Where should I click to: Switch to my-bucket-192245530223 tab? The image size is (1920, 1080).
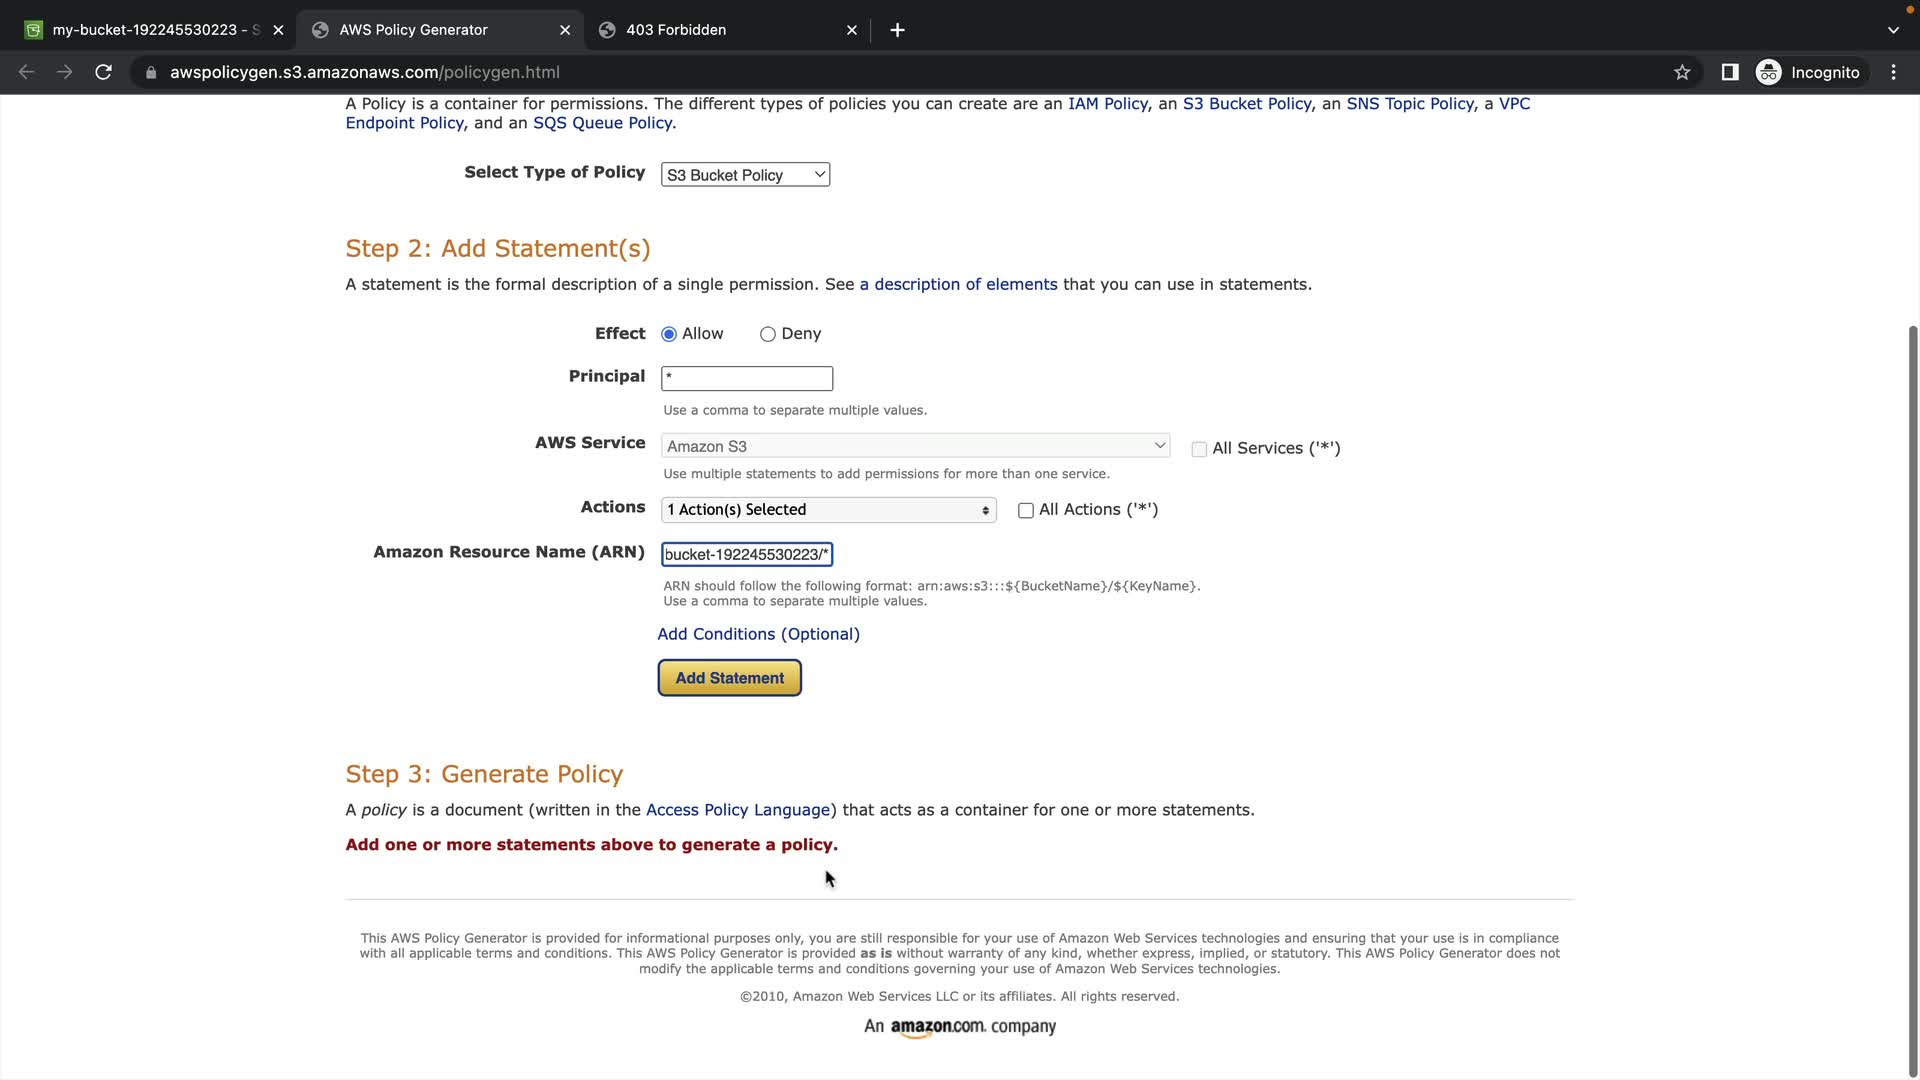pyautogui.click(x=150, y=30)
